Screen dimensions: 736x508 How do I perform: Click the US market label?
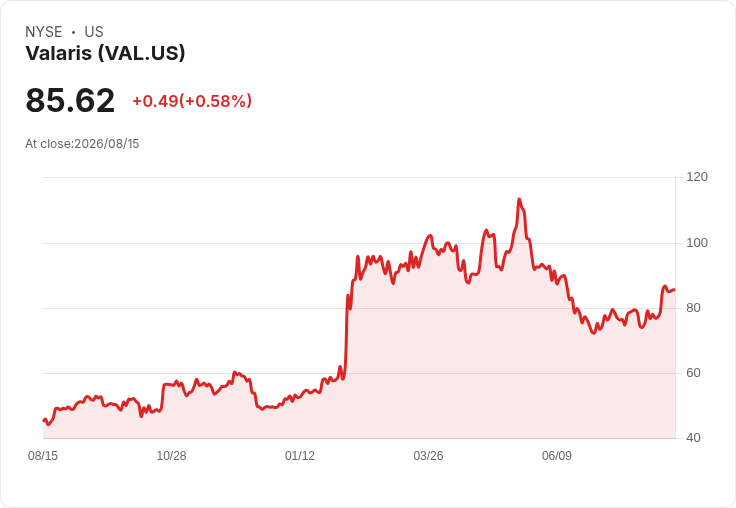point(94,32)
